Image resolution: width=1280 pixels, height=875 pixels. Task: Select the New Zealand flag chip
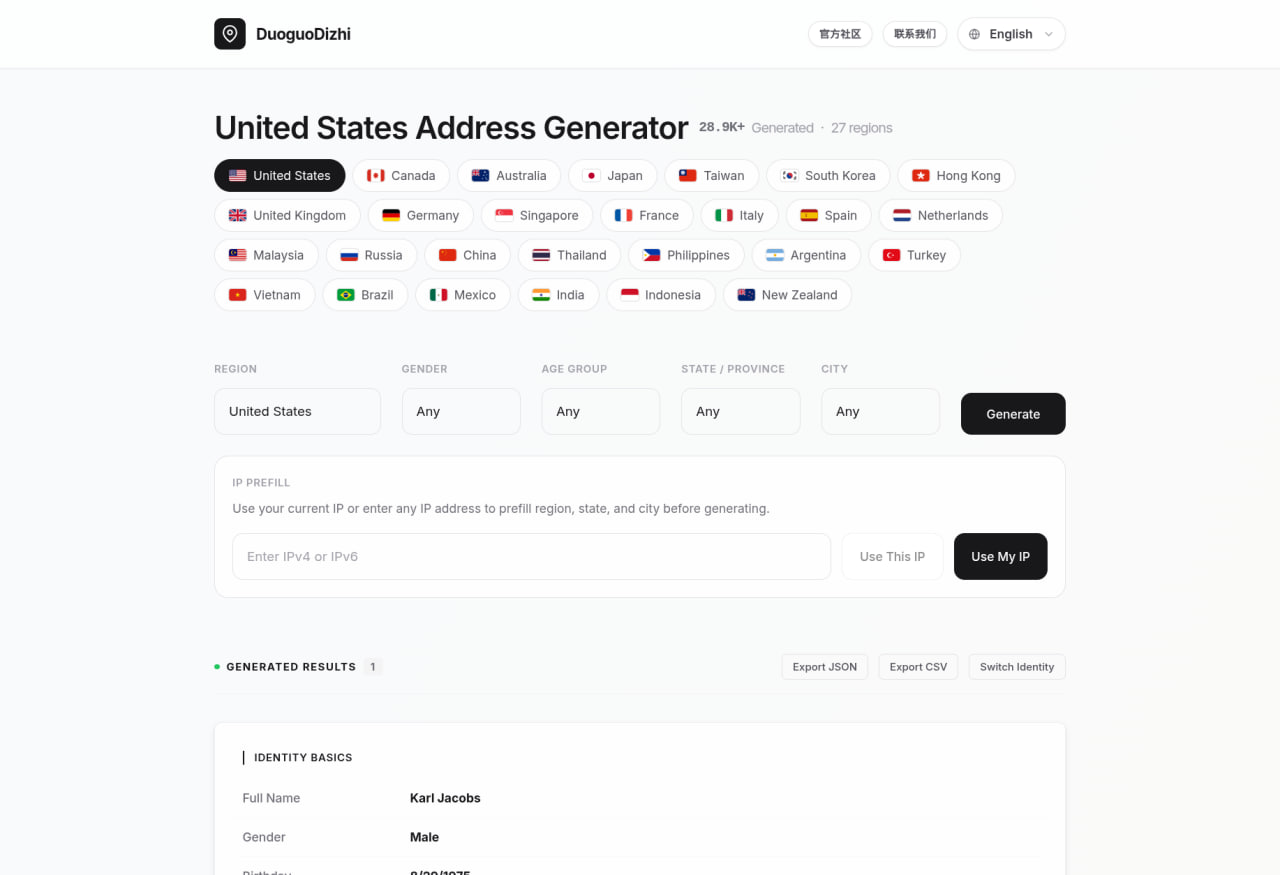pyautogui.click(x=787, y=295)
